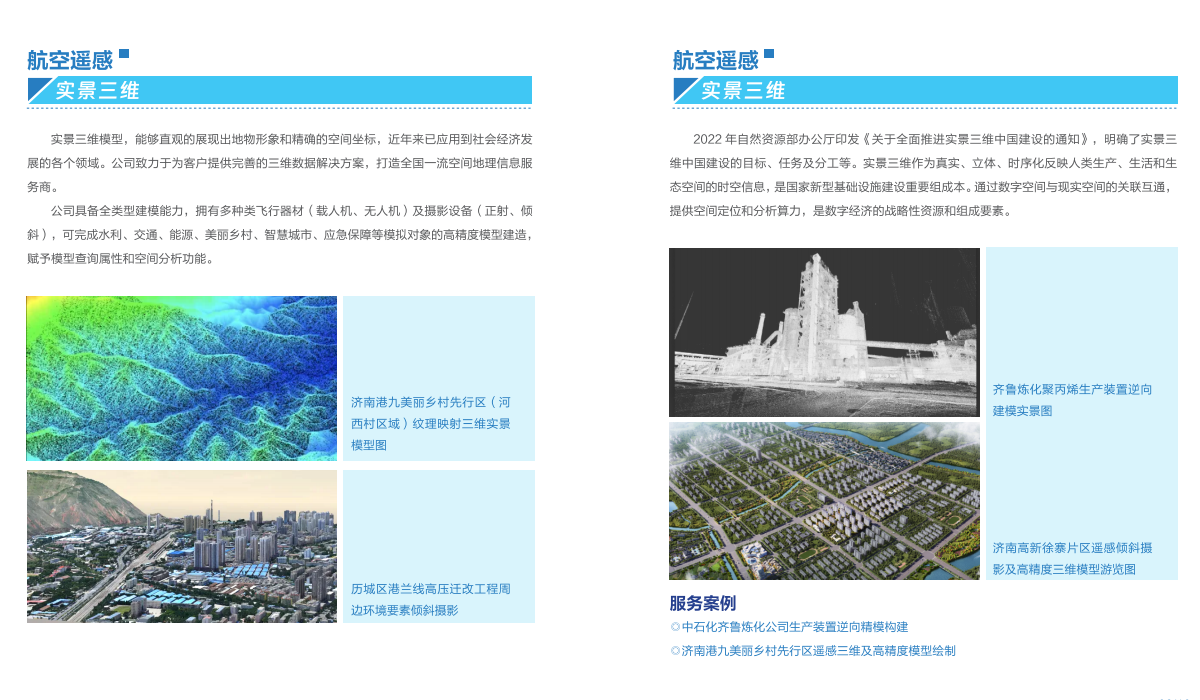
Task: Select the left-page 航空遥感 heading text
Action: tap(70, 61)
